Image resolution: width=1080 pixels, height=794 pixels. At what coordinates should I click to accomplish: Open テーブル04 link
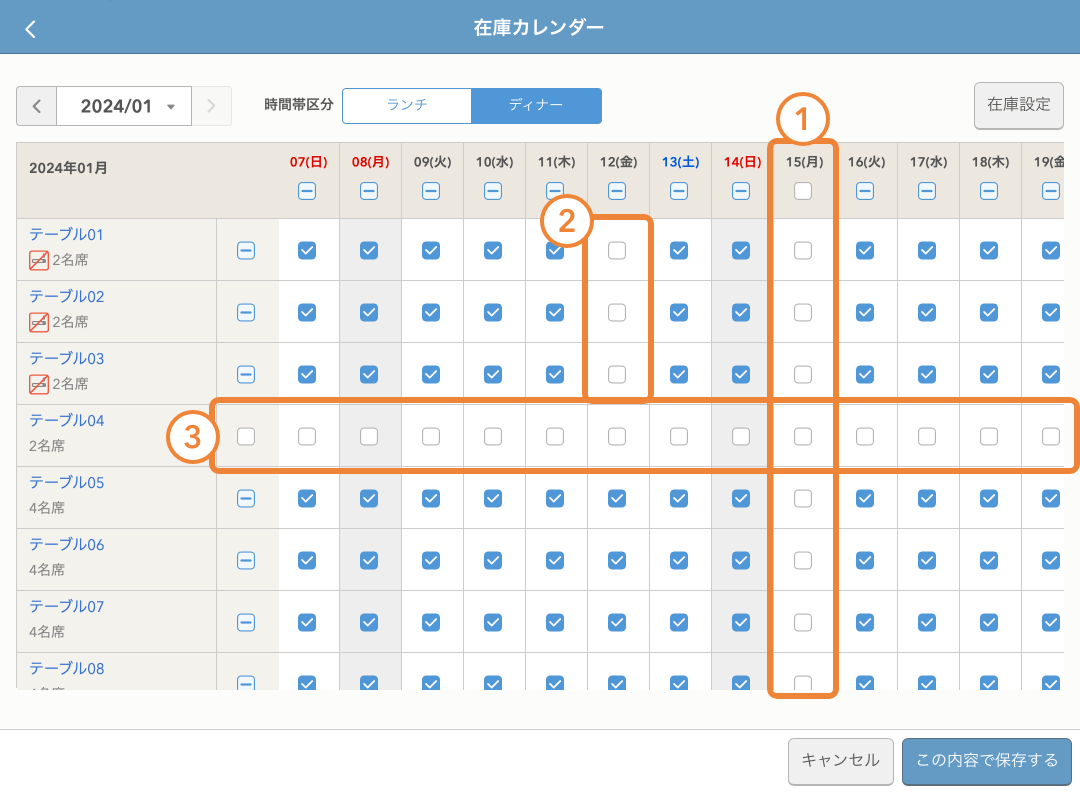coord(66,421)
